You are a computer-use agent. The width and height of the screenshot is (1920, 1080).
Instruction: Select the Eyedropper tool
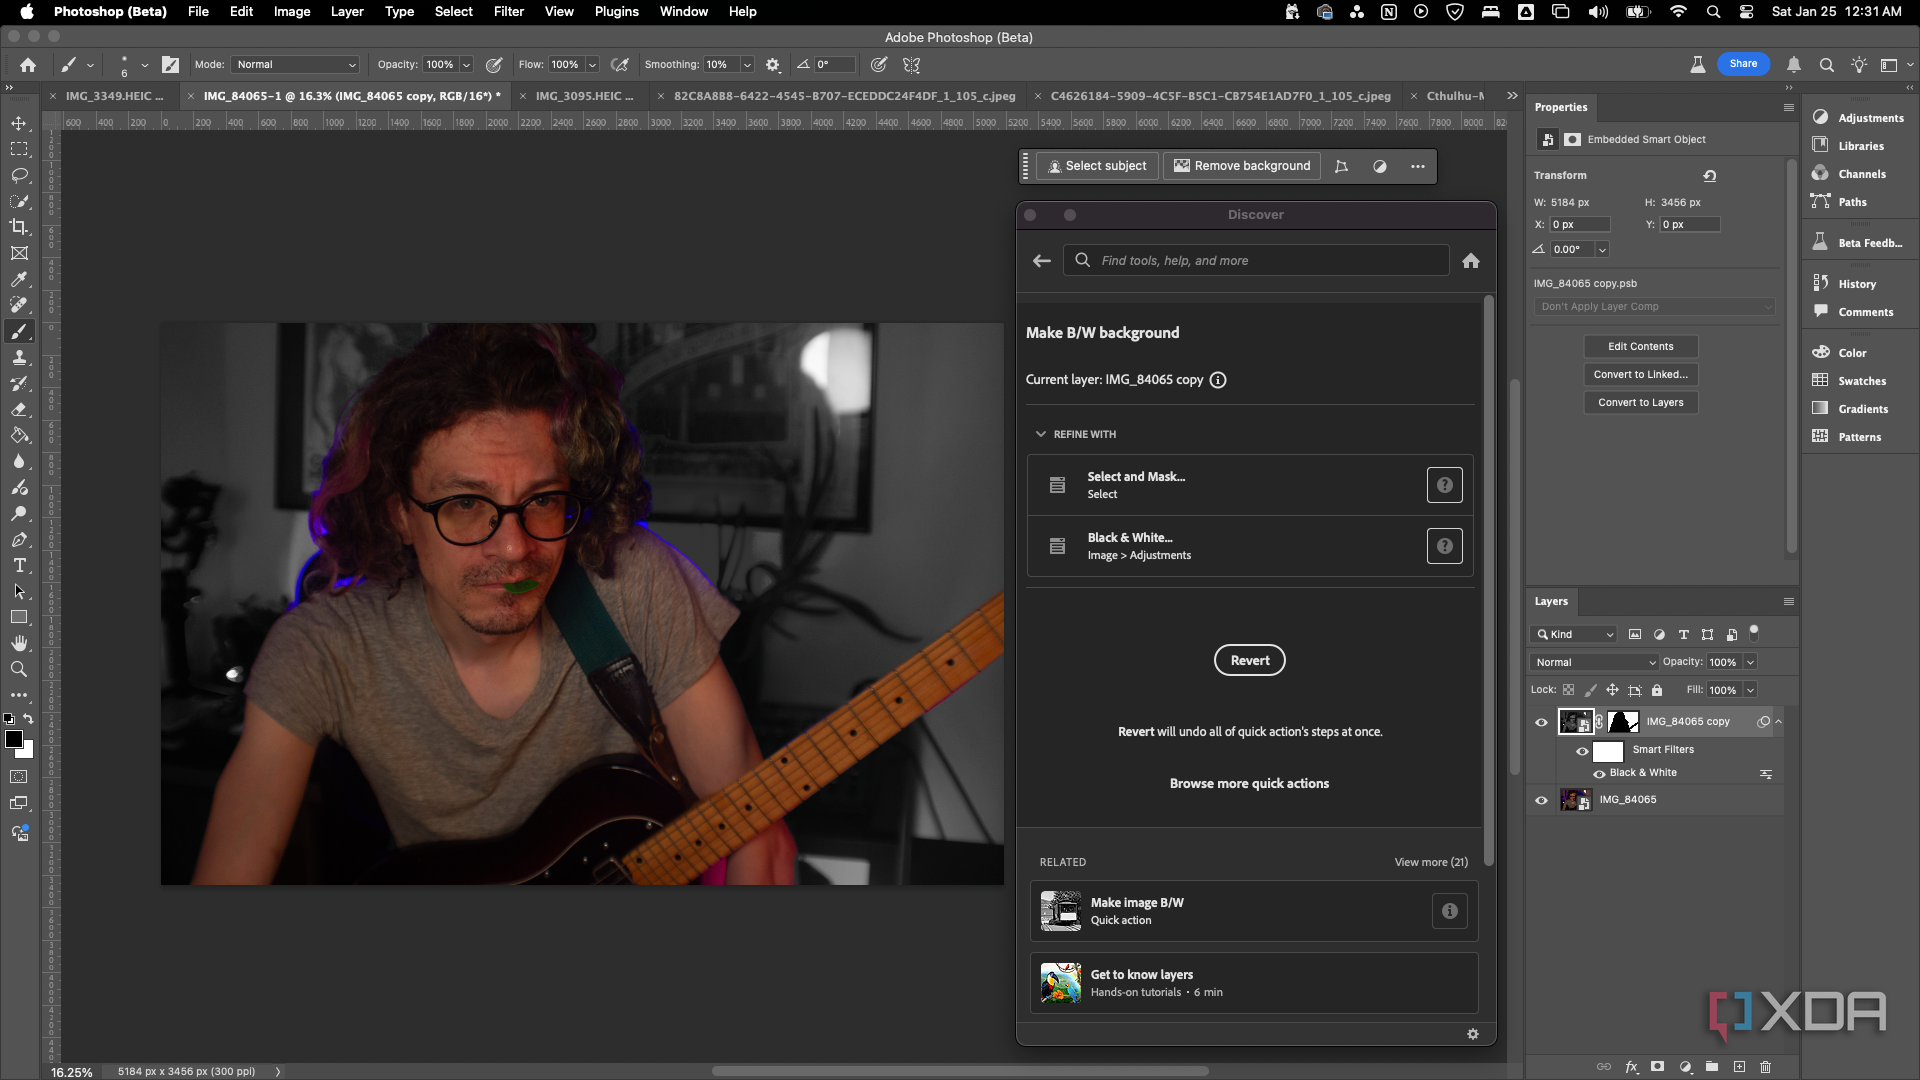19,279
